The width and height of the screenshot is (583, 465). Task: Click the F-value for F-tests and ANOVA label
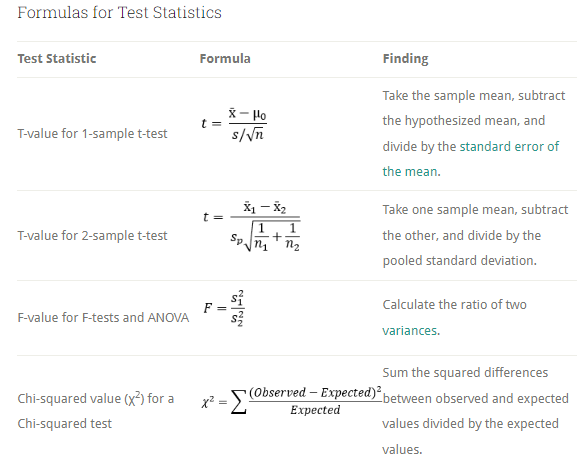pyautogui.click(x=103, y=317)
